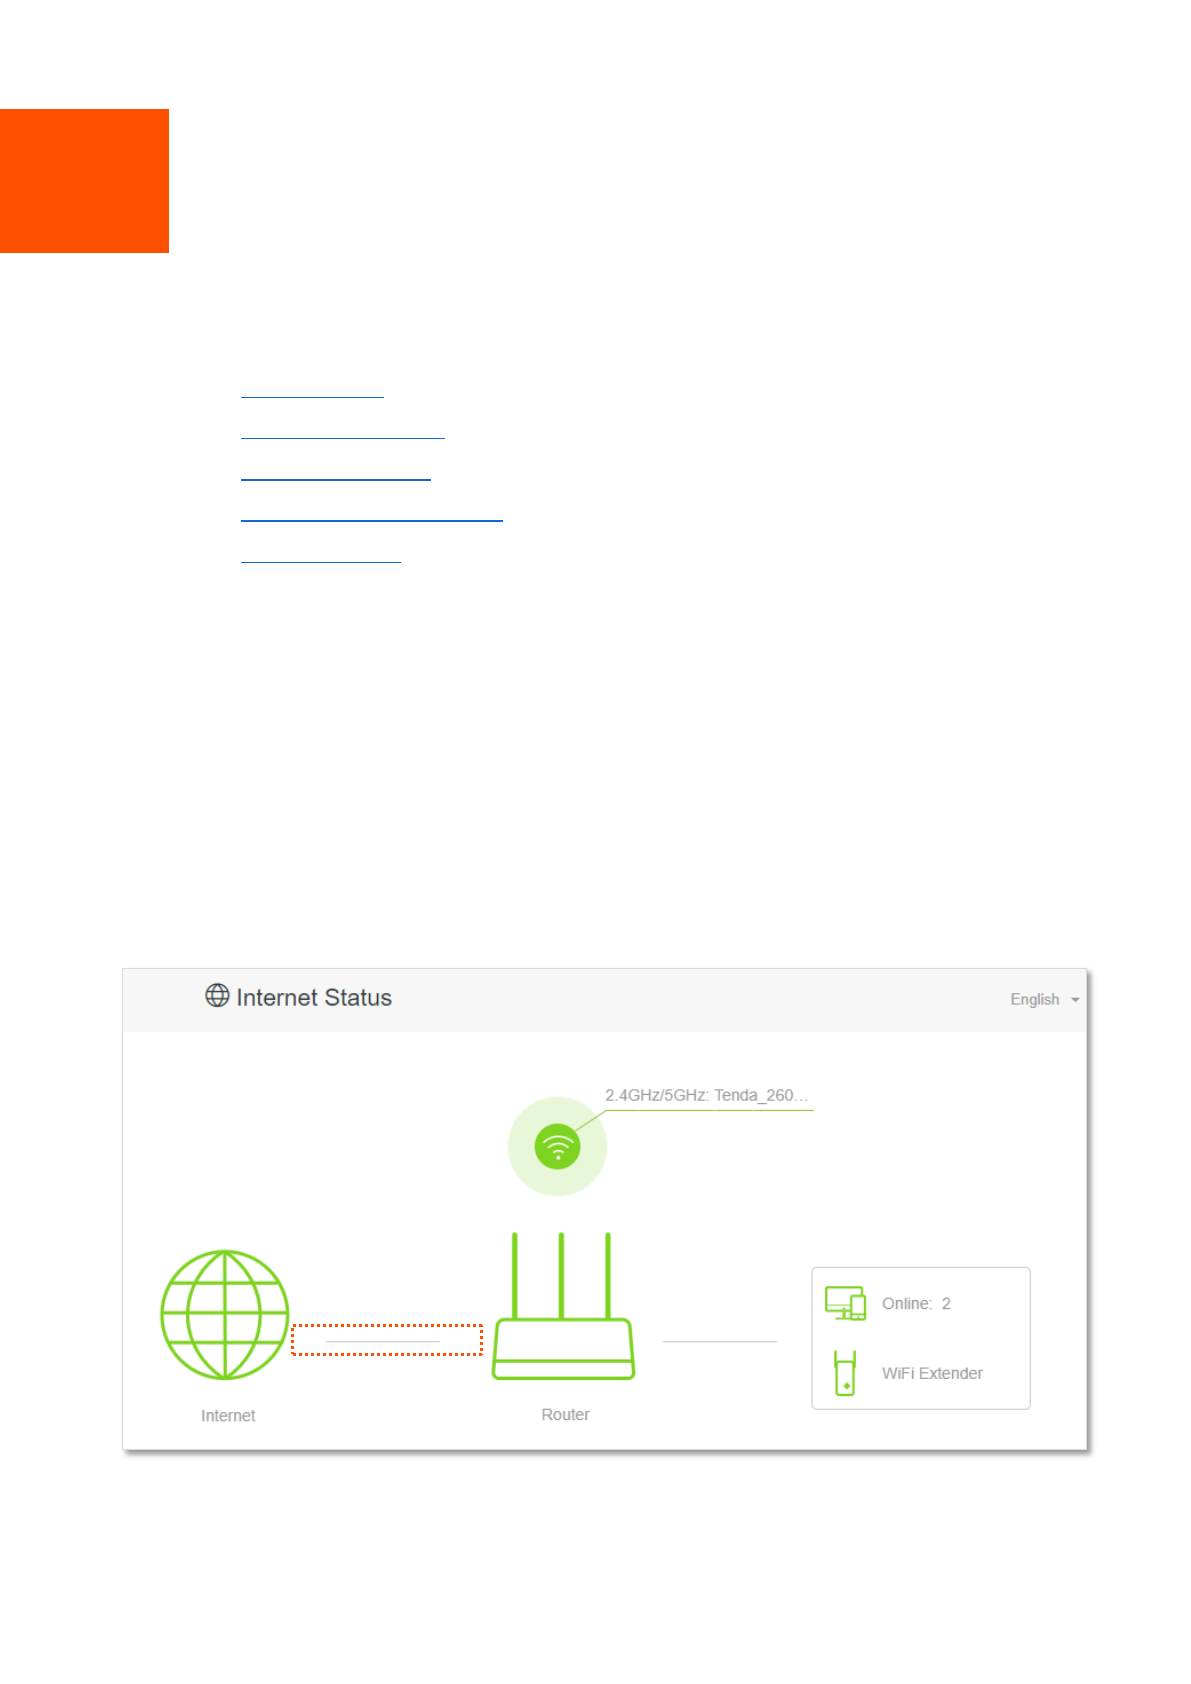The image size is (1191, 1684).
Task: Click the green WiFi signal icon
Action: pos(557,1146)
